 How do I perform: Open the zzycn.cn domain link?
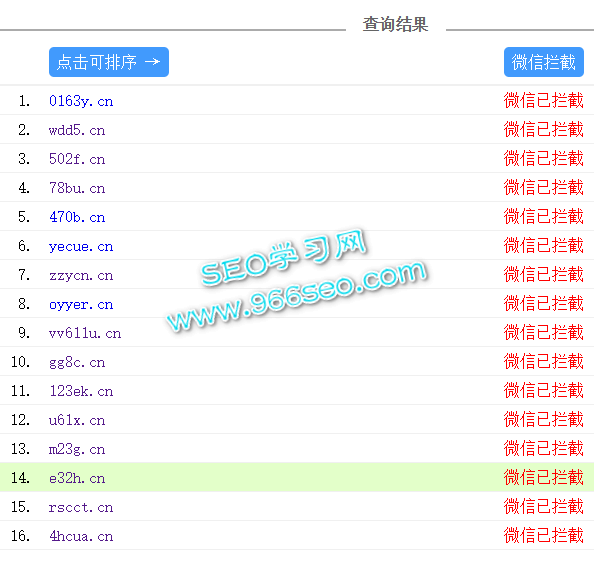coord(81,275)
